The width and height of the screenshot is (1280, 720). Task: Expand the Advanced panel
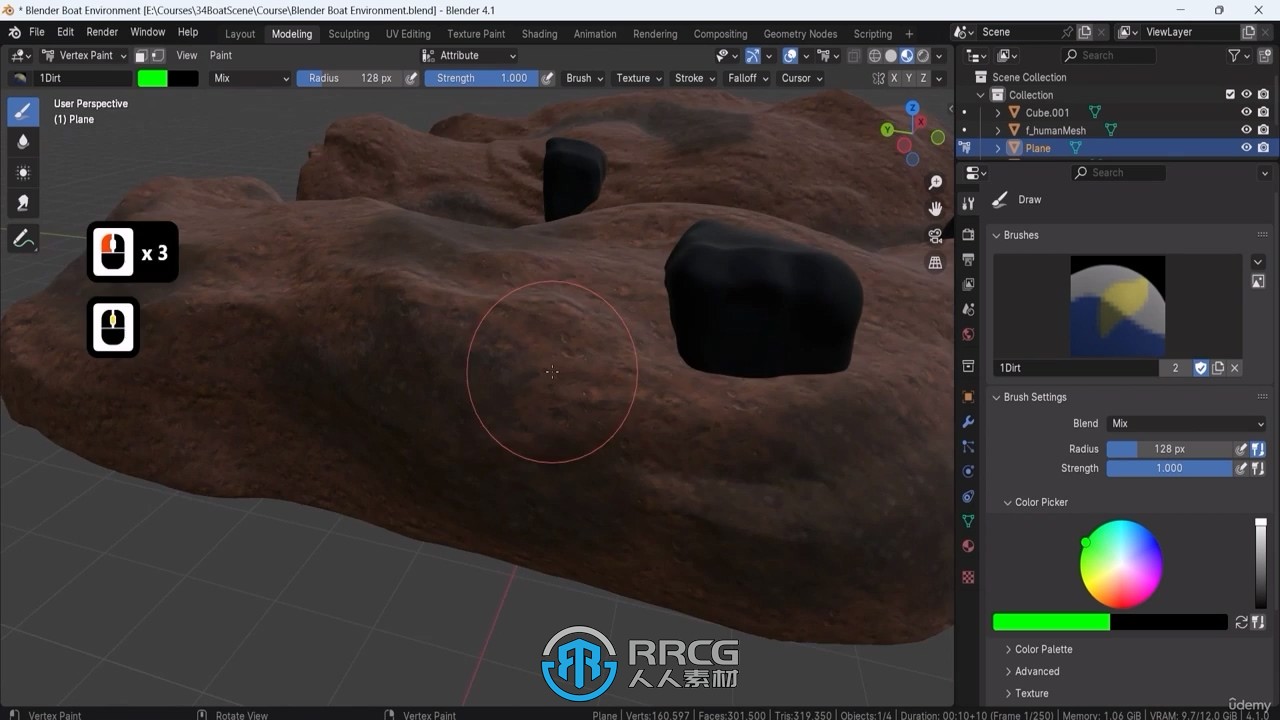point(1008,671)
